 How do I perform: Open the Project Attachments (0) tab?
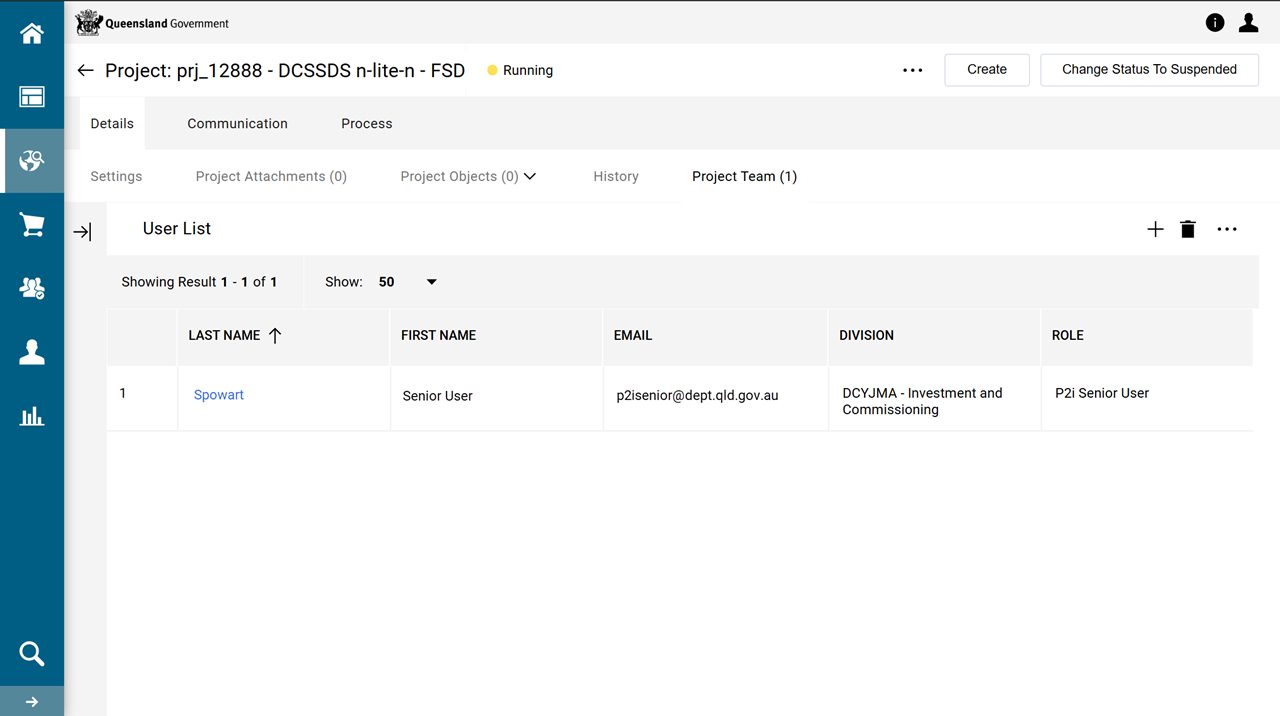(x=271, y=176)
